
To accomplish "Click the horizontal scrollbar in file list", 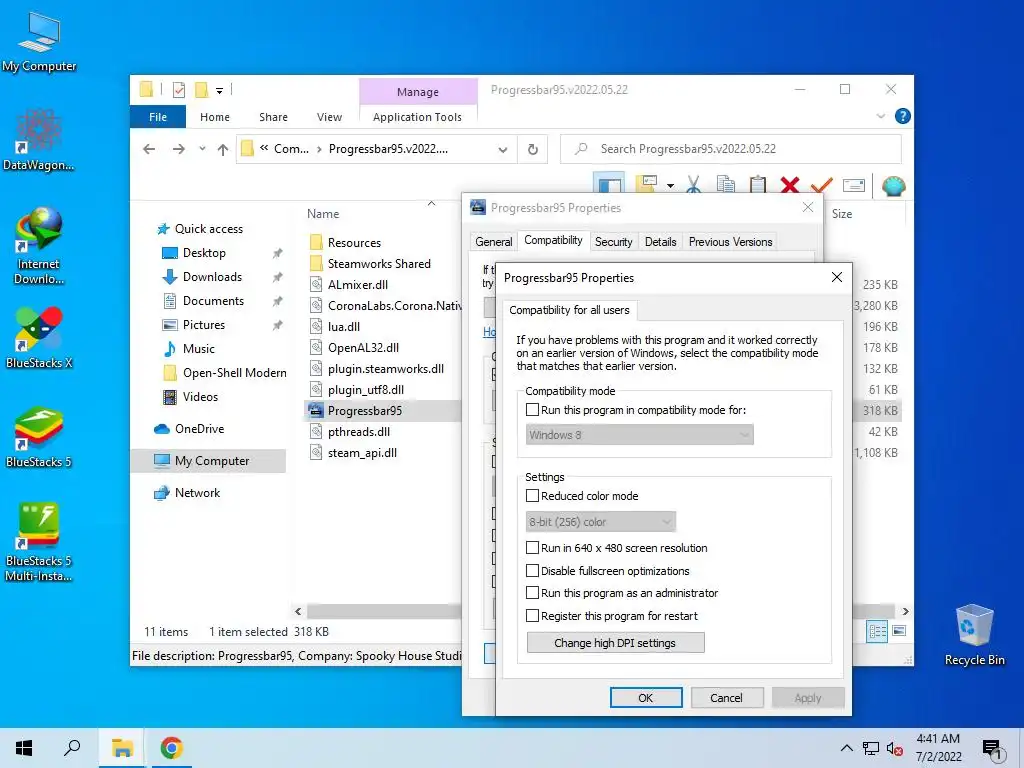I will [384, 611].
